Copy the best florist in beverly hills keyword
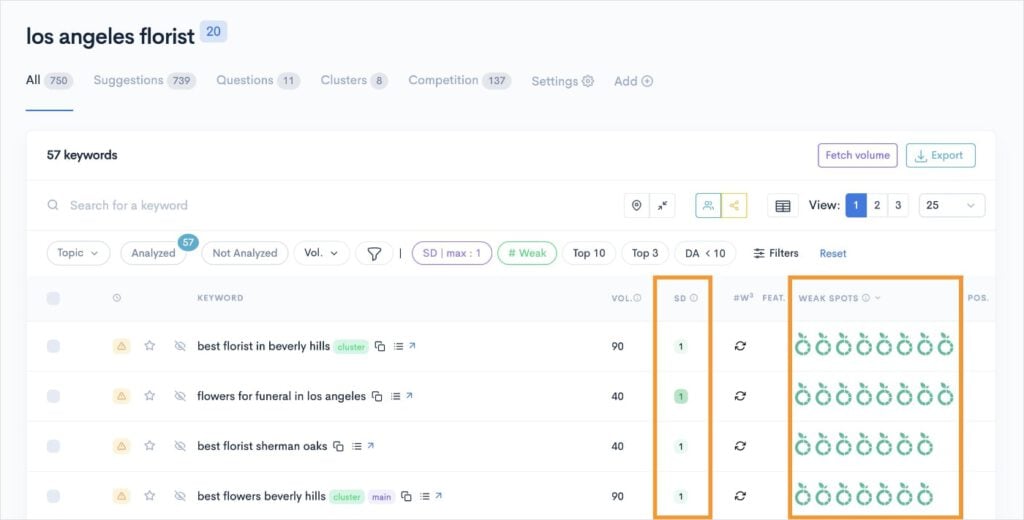The width and height of the screenshot is (1024, 520). (x=380, y=346)
